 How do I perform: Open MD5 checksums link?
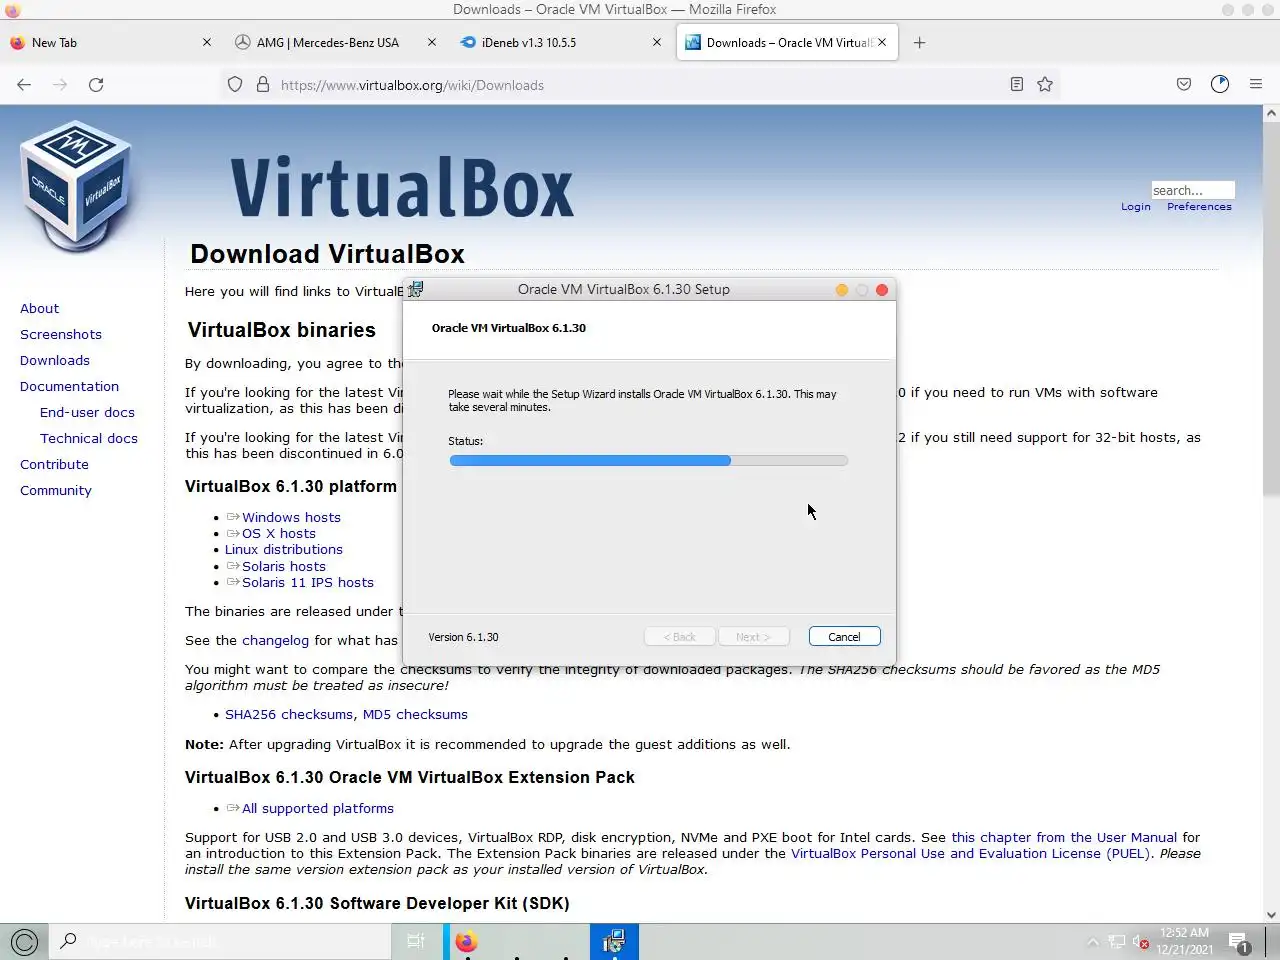tap(415, 715)
